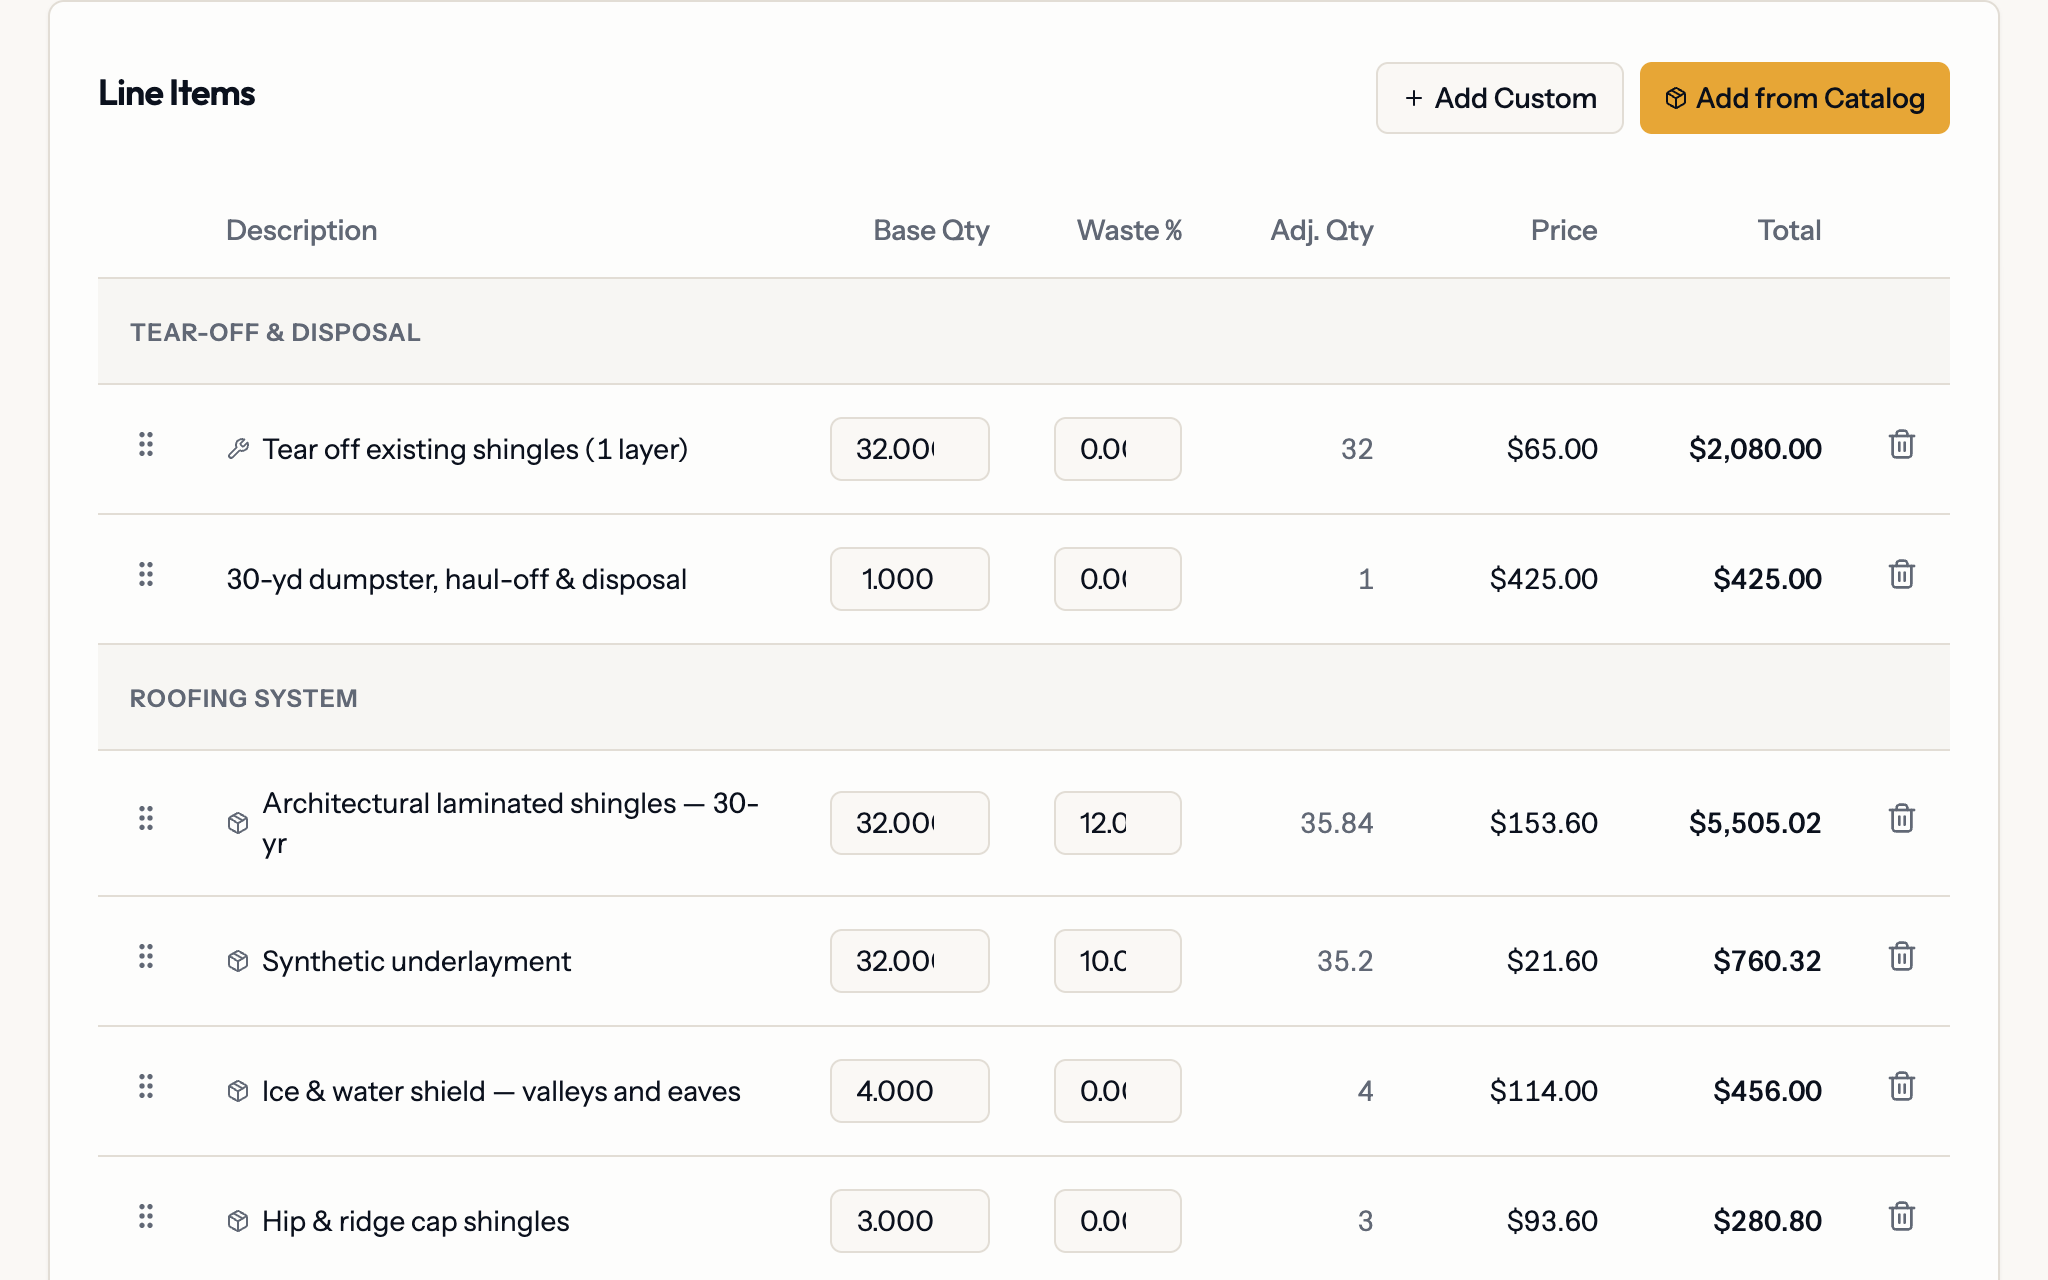The image size is (2048, 1280).
Task: Edit 12.0 Waste % for Architectural shingles
Action: pyautogui.click(x=1117, y=823)
